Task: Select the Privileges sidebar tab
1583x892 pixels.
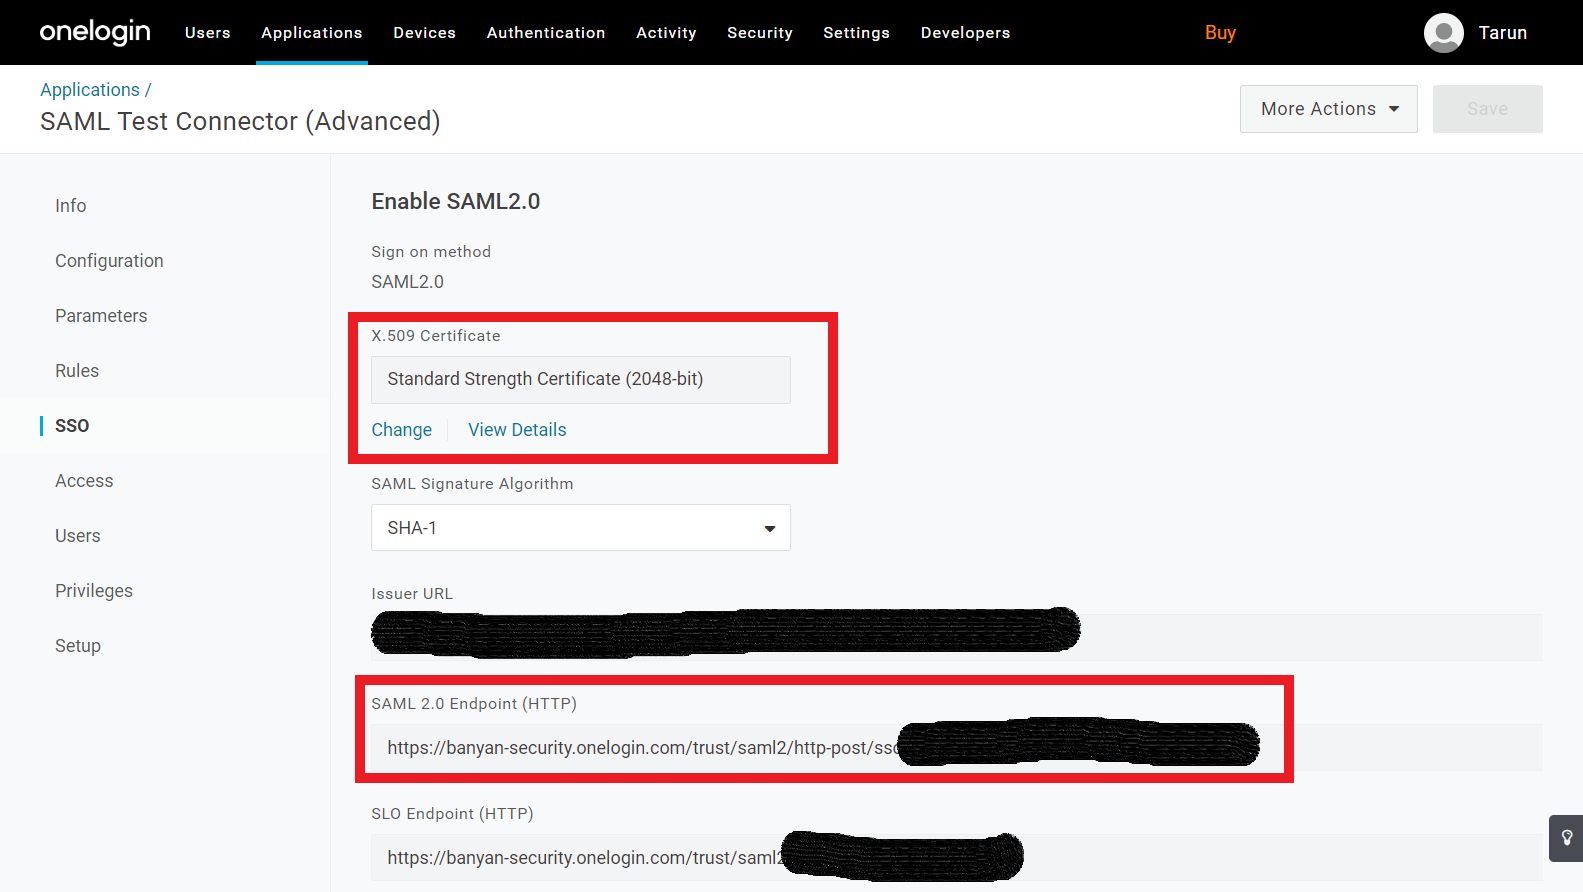Action: click(x=94, y=591)
